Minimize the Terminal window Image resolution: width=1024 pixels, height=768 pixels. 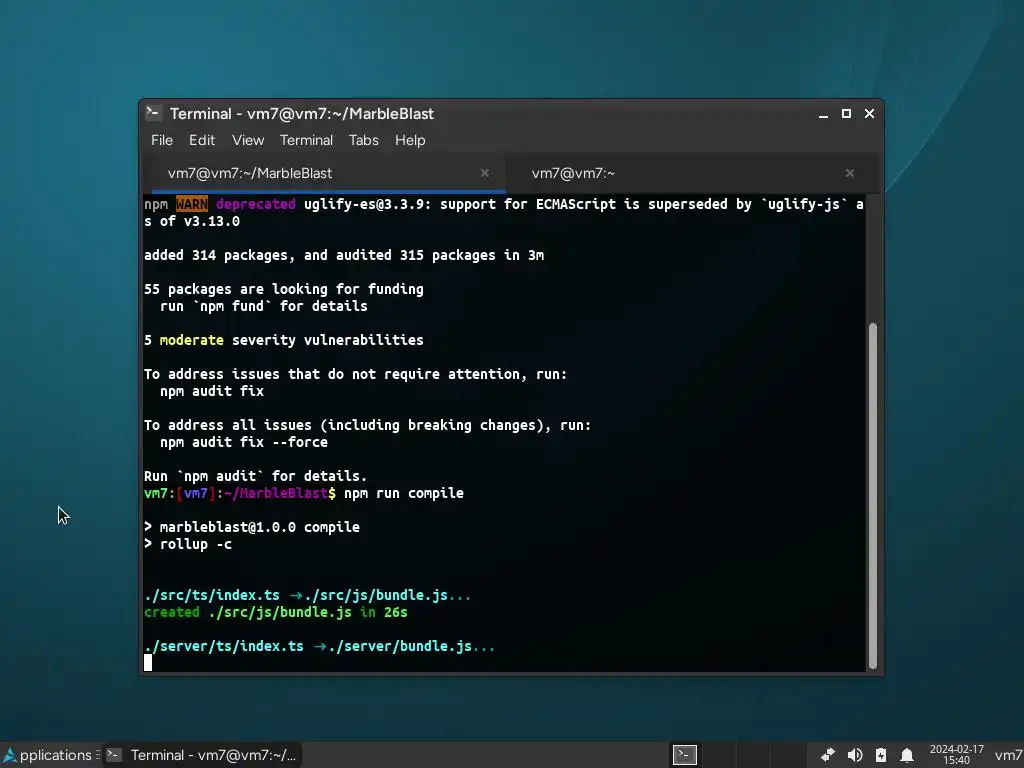click(823, 114)
